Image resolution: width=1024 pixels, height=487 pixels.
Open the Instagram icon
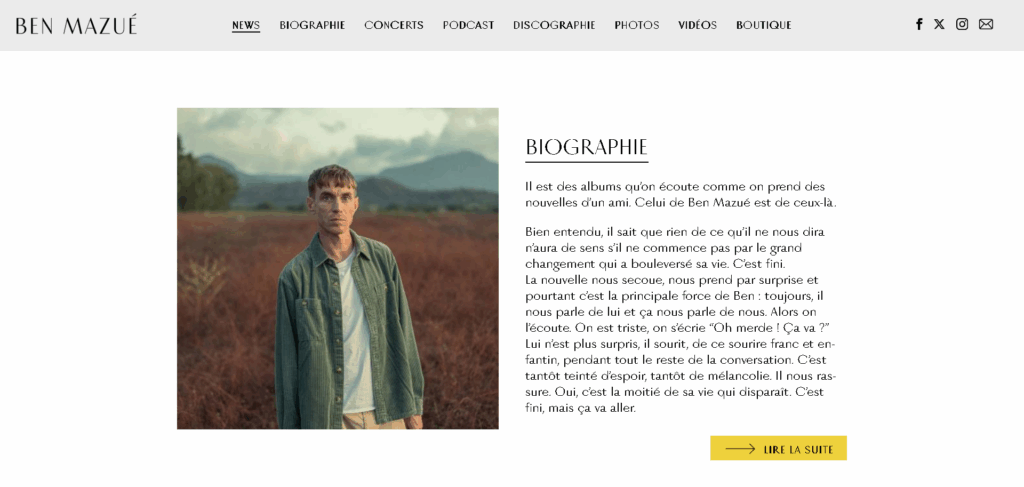(962, 24)
